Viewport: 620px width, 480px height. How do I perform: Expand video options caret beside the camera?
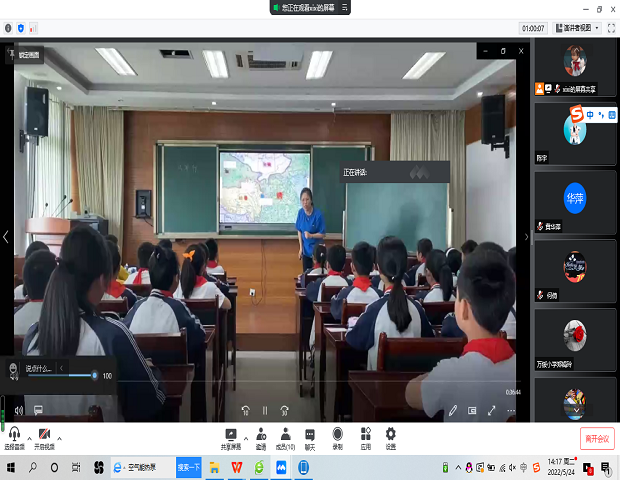point(59,438)
